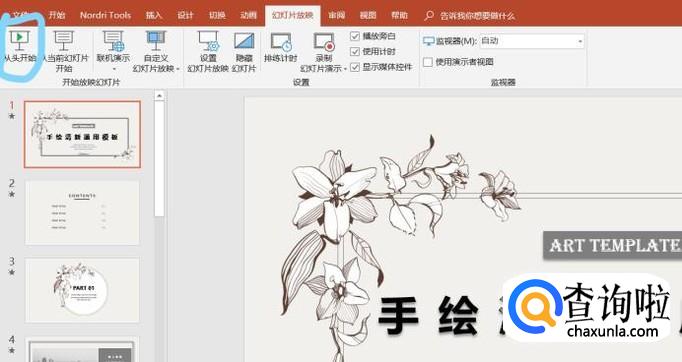This screenshot has width=682, height=362.
Task: Select slide 2 Contents thumbnail
Action: point(82,213)
